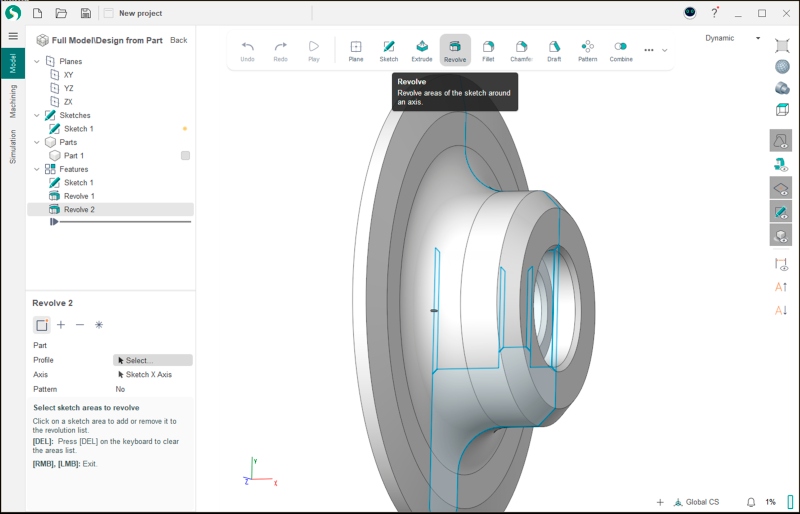Click the feature history rollback marker

(54, 222)
